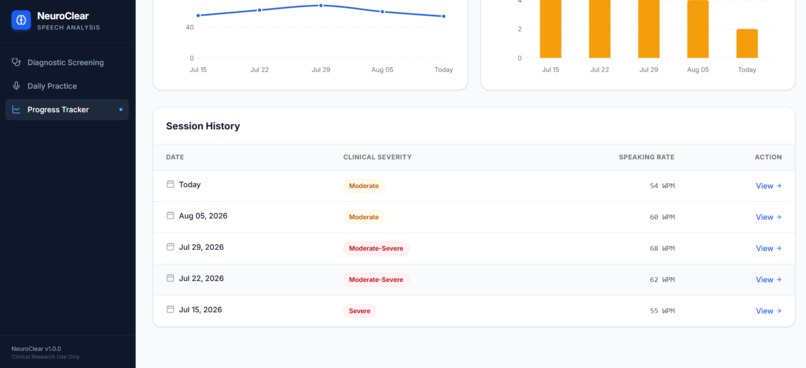
Task: Open Diagnostic Screening in the sidebar
Action: click(67, 62)
